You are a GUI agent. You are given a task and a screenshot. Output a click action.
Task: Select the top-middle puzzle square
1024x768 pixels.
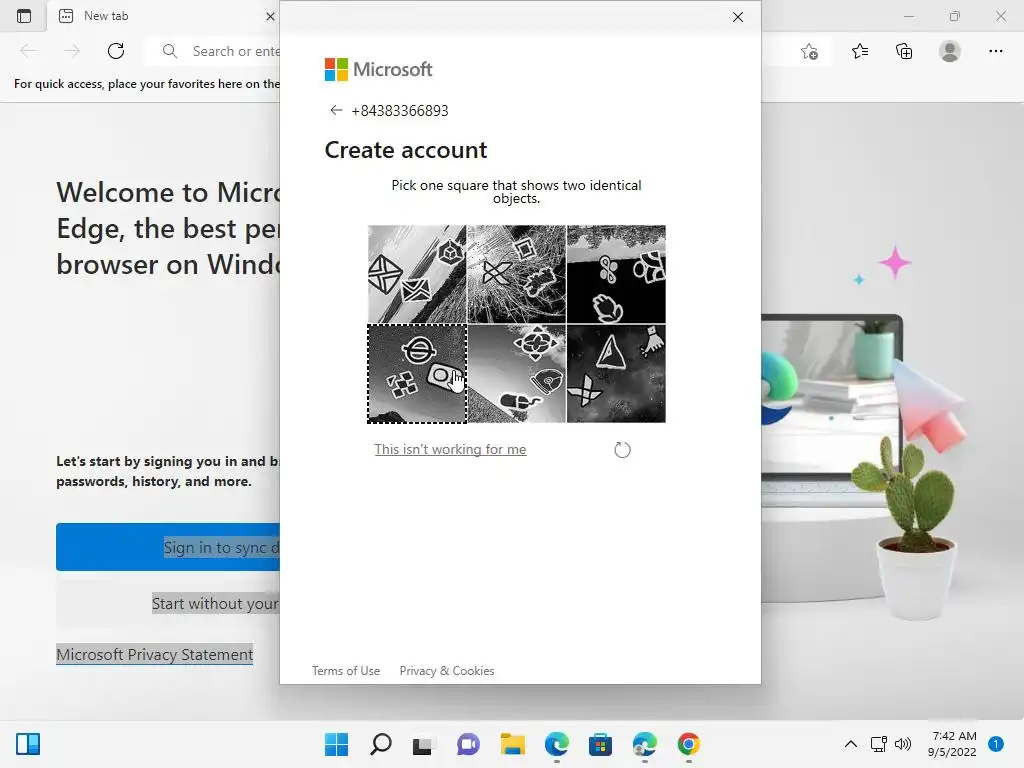point(517,274)
